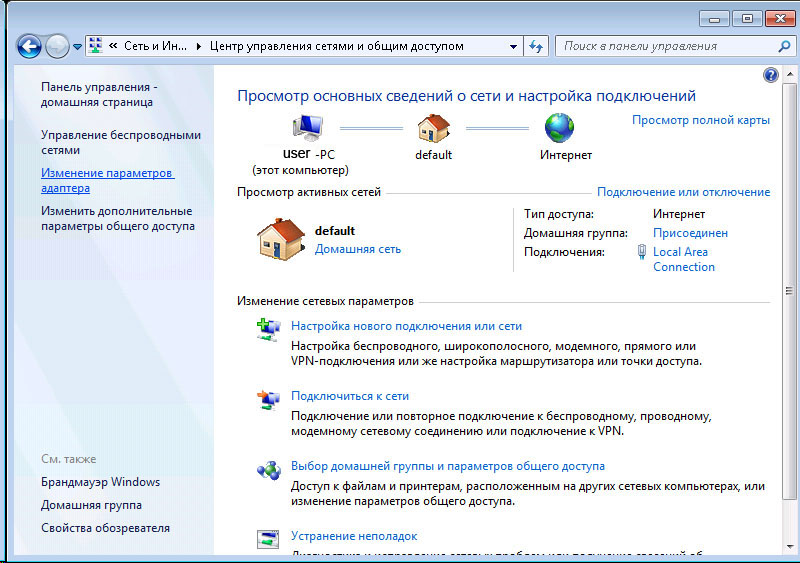This screenshot has height=563, width=800.
Task: Open help via the blue question mark
Action: (x=770, y=76)
